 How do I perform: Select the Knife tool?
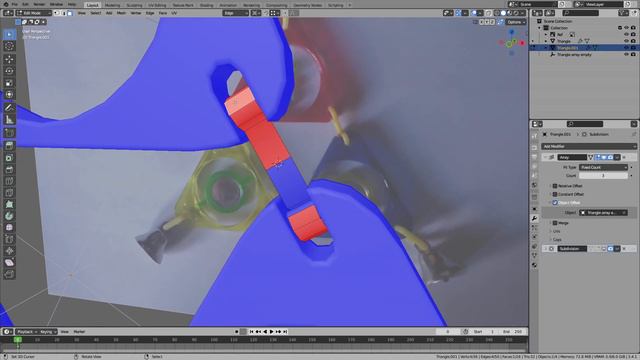point(9,193)
